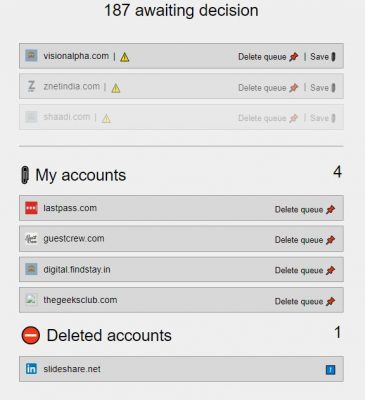Image resolution: width=365 pixels, height=400 pixels.
Task: Click the warning icon beside shaadi.com
Action: pyautogui.click(x=106, y=119)
